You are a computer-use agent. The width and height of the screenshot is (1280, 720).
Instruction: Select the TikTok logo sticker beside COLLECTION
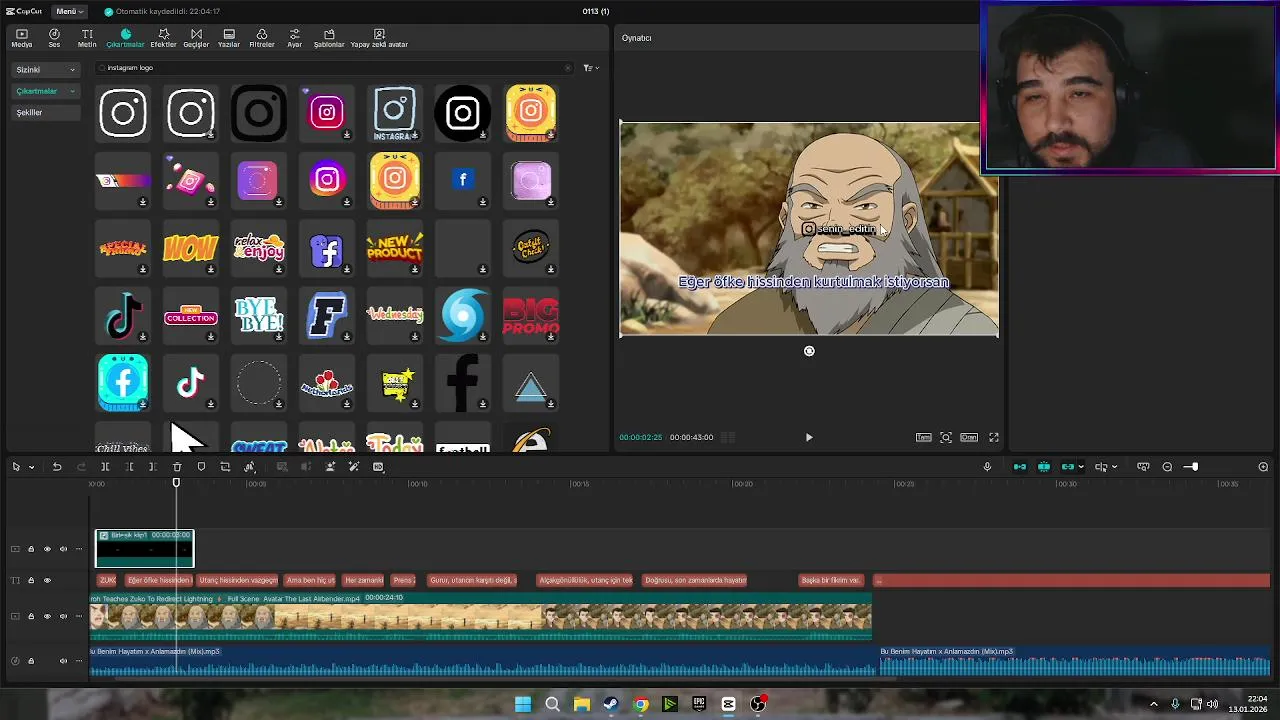tap(123, 315)
